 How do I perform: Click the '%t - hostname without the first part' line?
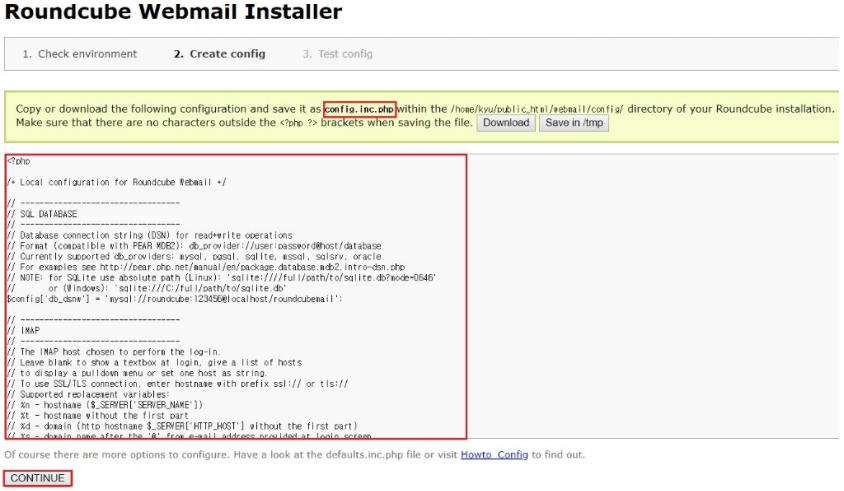98,416
